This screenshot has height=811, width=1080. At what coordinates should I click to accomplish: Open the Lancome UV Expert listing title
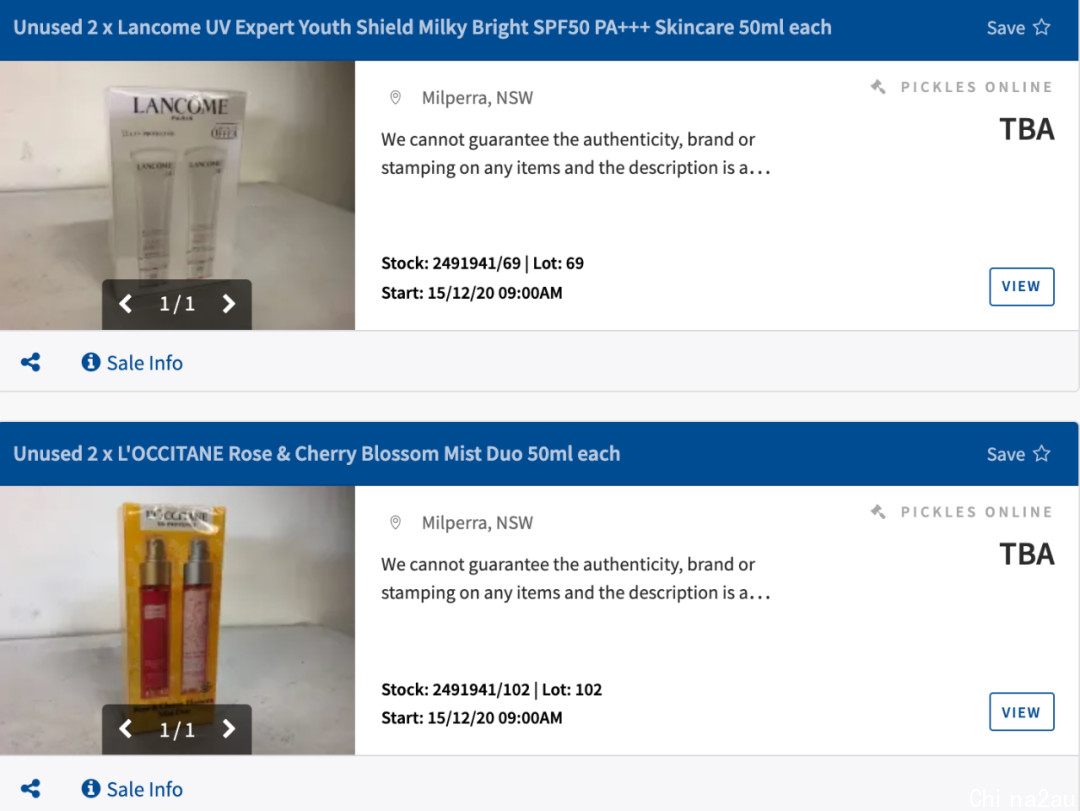click(x=422, y=28)
